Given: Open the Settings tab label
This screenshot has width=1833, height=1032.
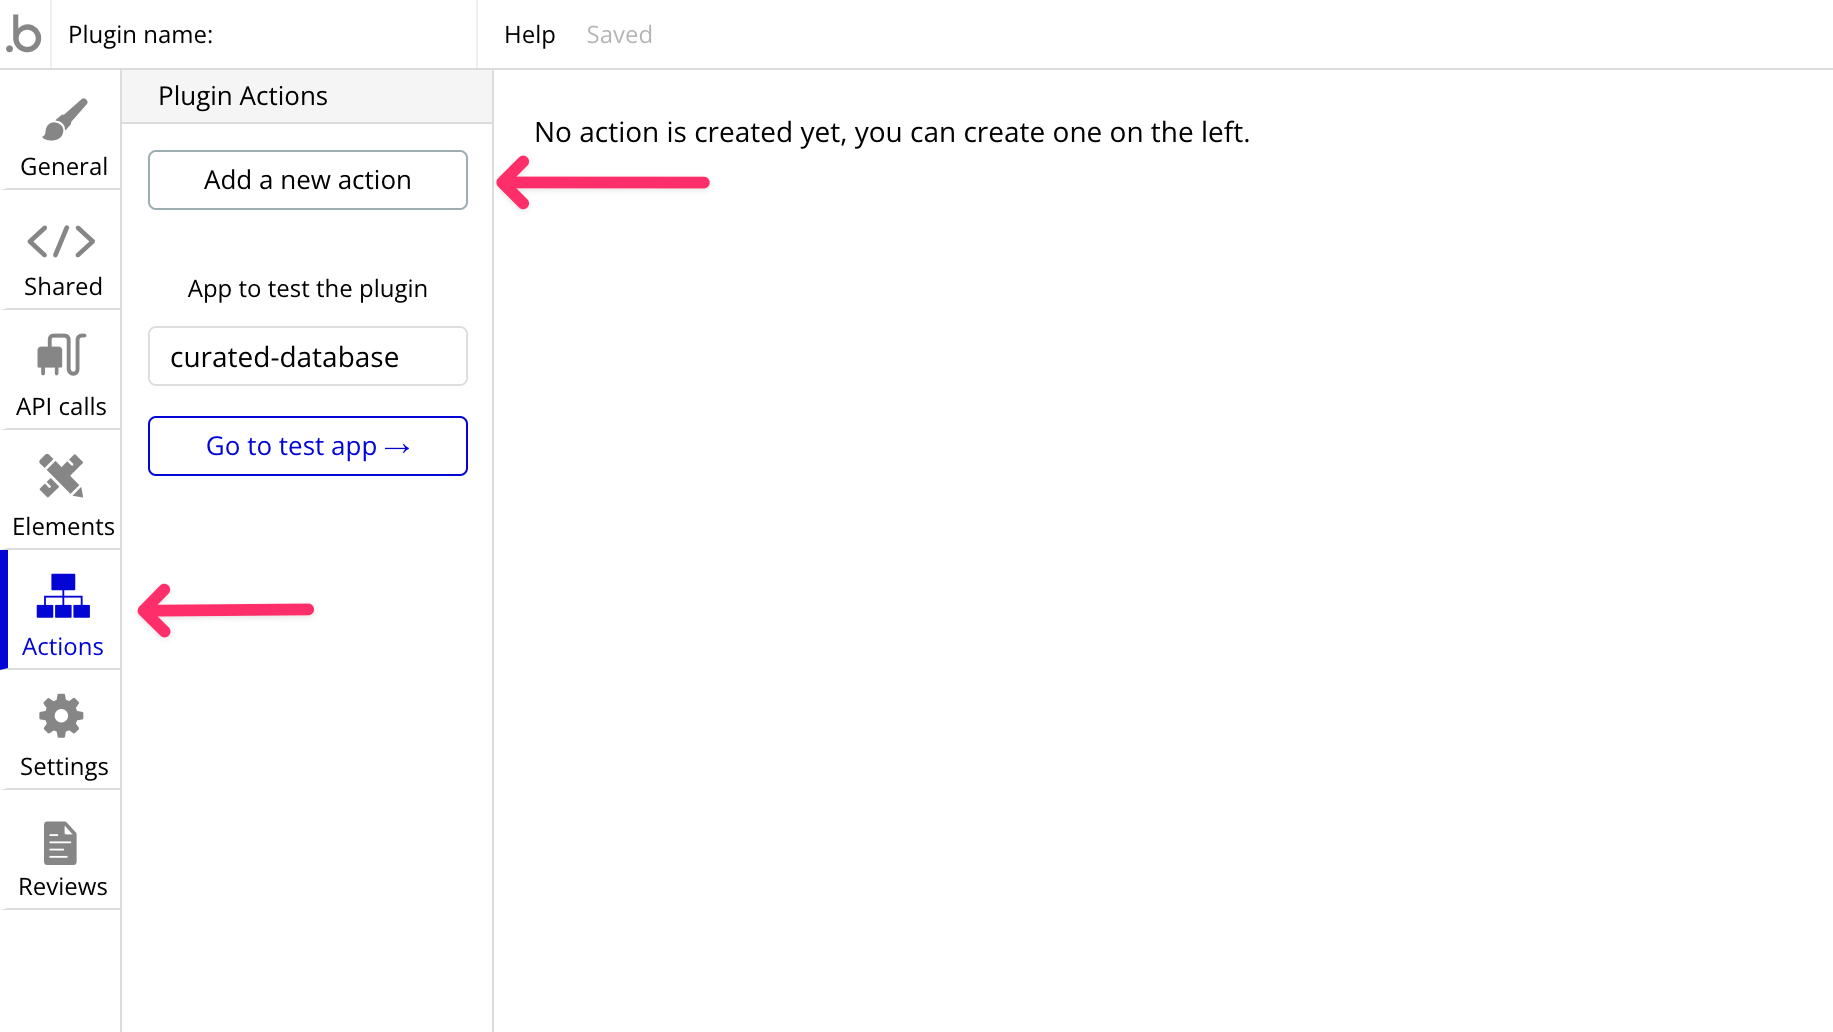Looking at the screenshot, I should 64,767.
